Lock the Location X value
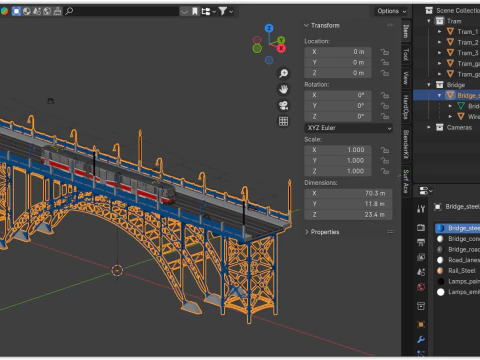The width and height of the screenshot is (480, 360). point(385,52)
